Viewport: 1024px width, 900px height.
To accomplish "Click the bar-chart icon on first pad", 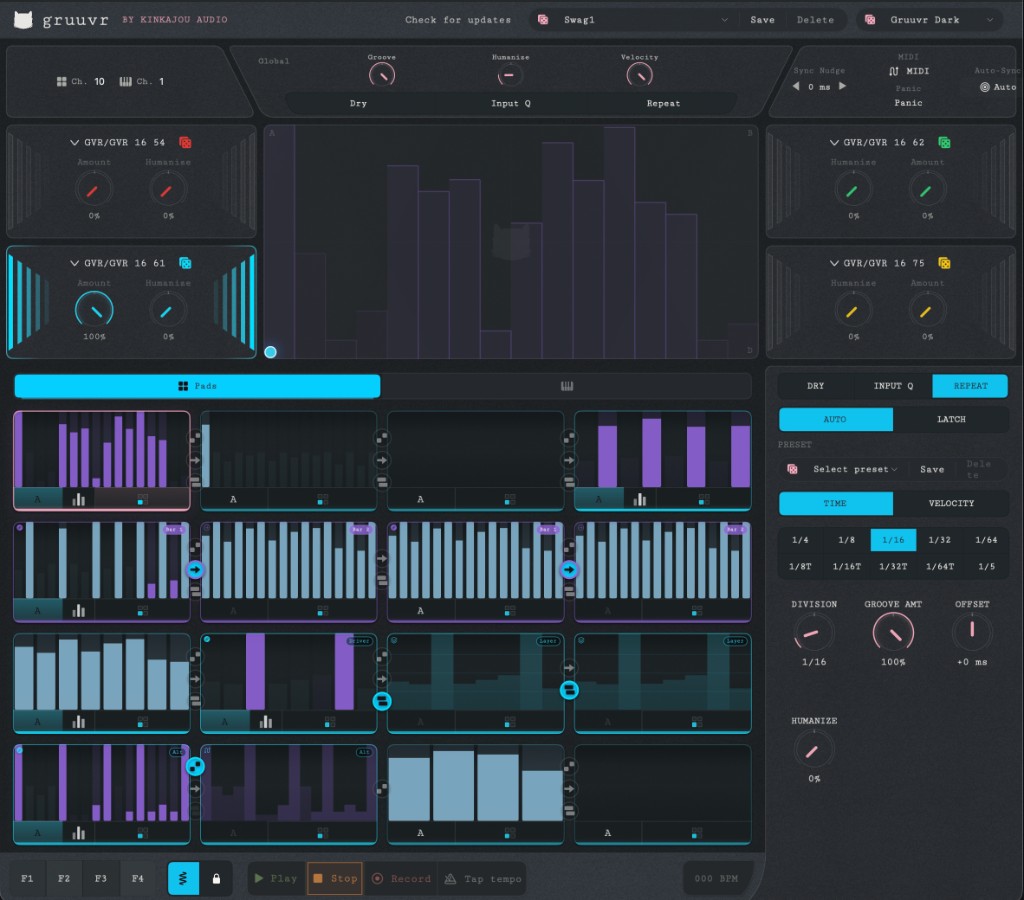I will [x=78, y=500].
